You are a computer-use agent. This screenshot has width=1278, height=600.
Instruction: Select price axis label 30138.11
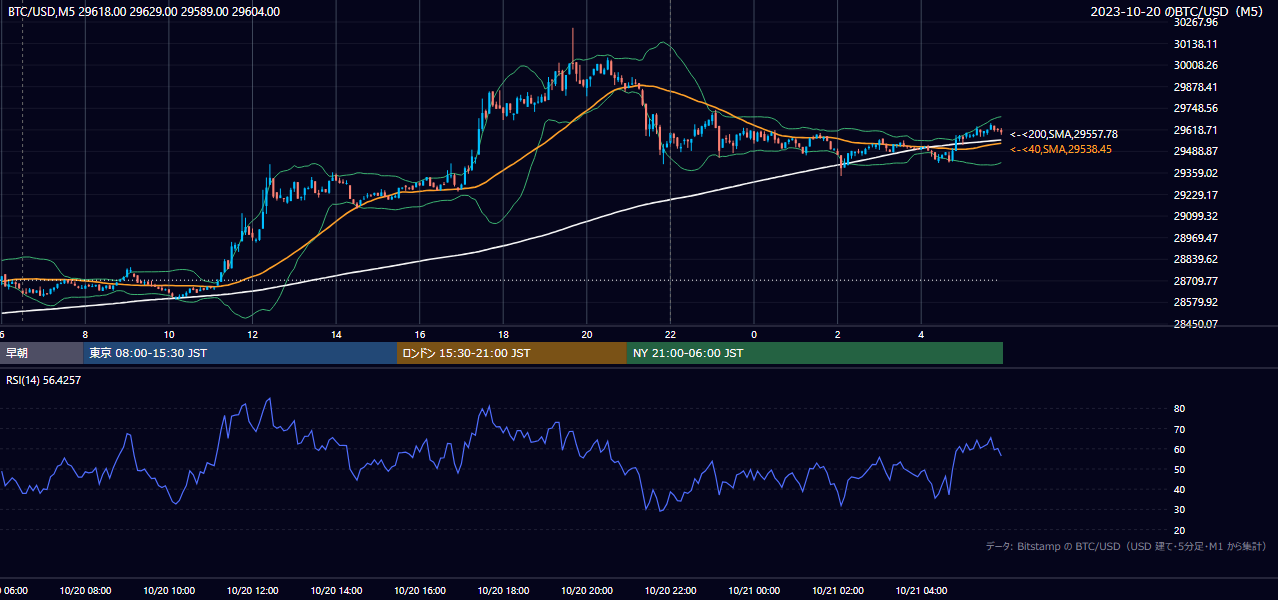tap(1195, 44)
